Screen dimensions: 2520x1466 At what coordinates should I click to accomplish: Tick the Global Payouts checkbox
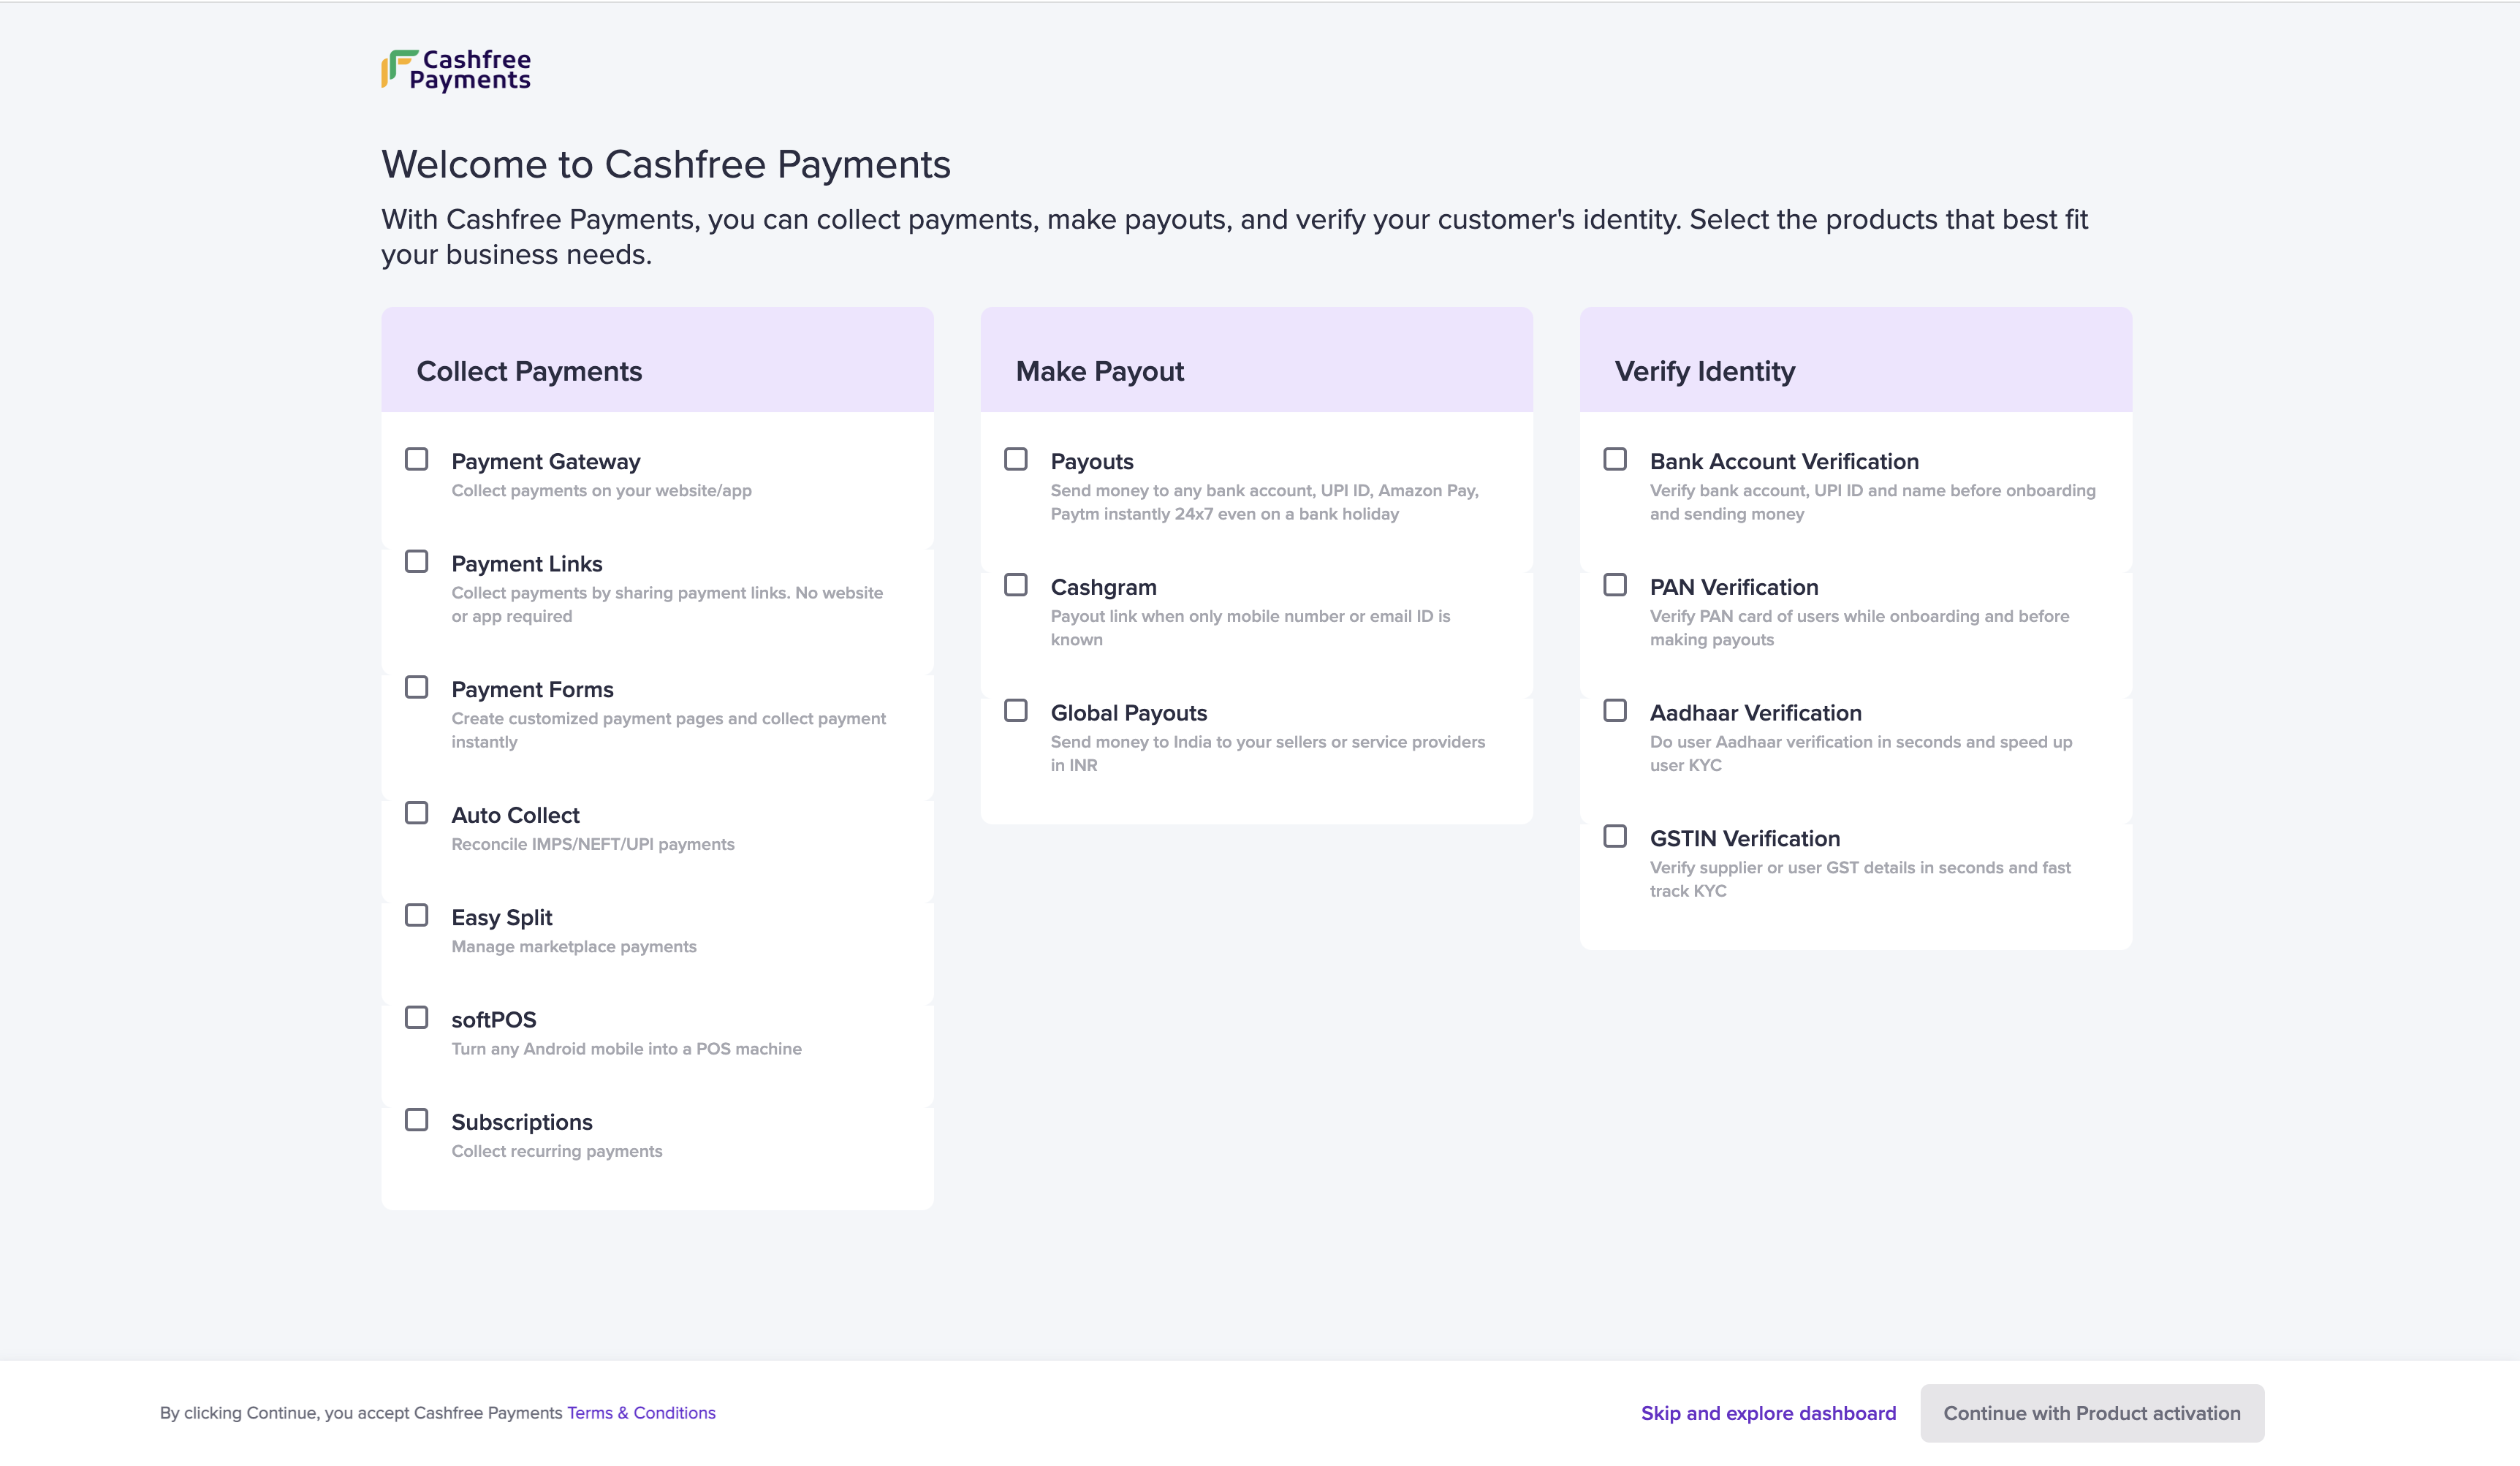(1016, 711)
